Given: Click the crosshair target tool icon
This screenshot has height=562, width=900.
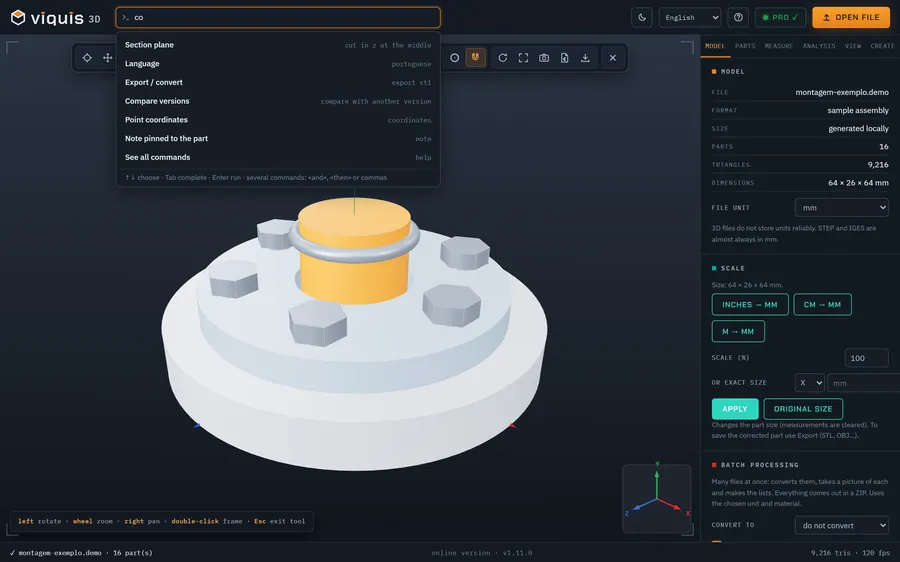Looking at the screenshot, I should (87, 57).
